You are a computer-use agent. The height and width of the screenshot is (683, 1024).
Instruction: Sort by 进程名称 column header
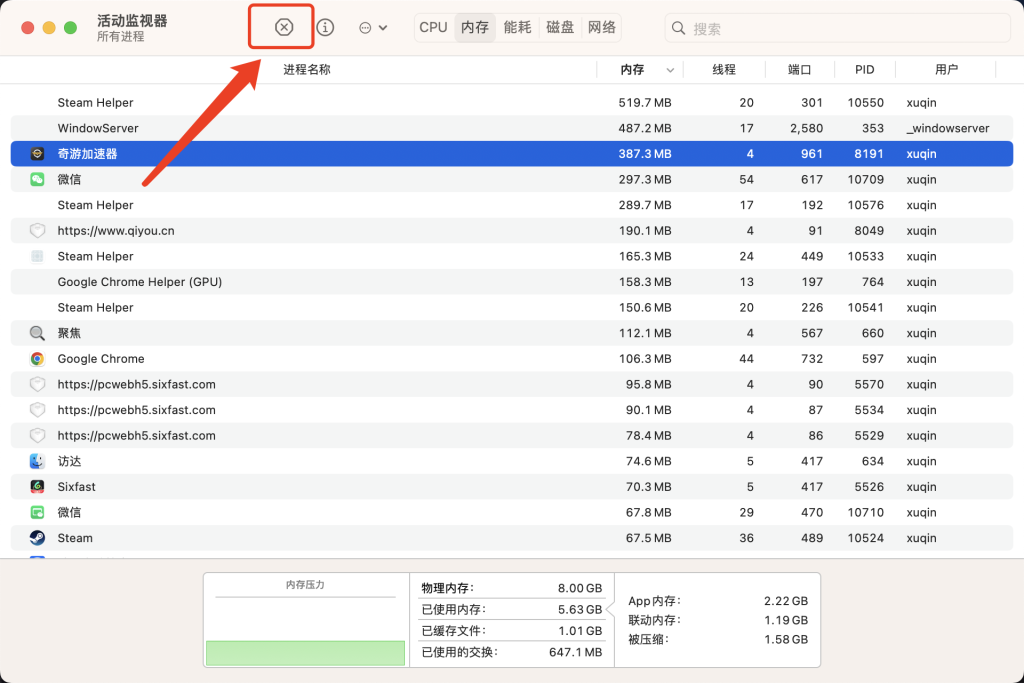click(x=307, y=69)
